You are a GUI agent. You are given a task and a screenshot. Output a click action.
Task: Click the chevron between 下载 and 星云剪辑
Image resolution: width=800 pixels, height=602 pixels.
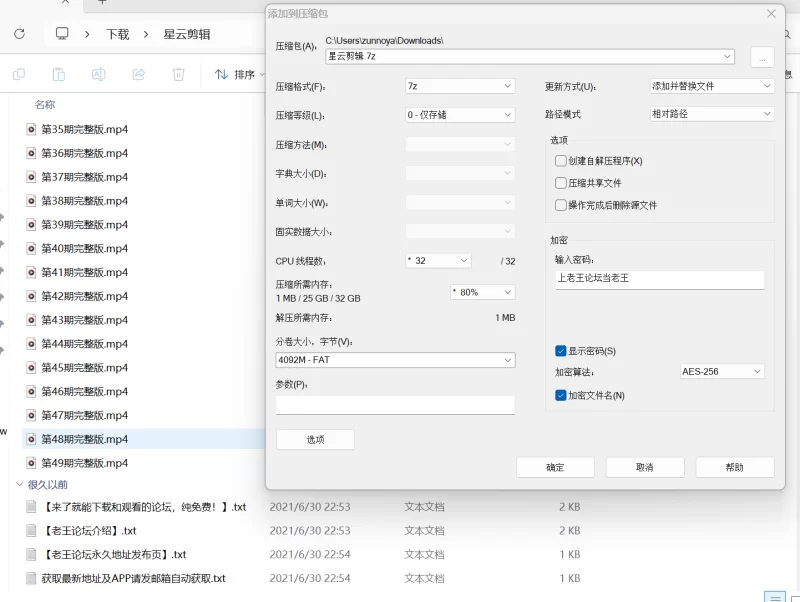click(146, 34)
